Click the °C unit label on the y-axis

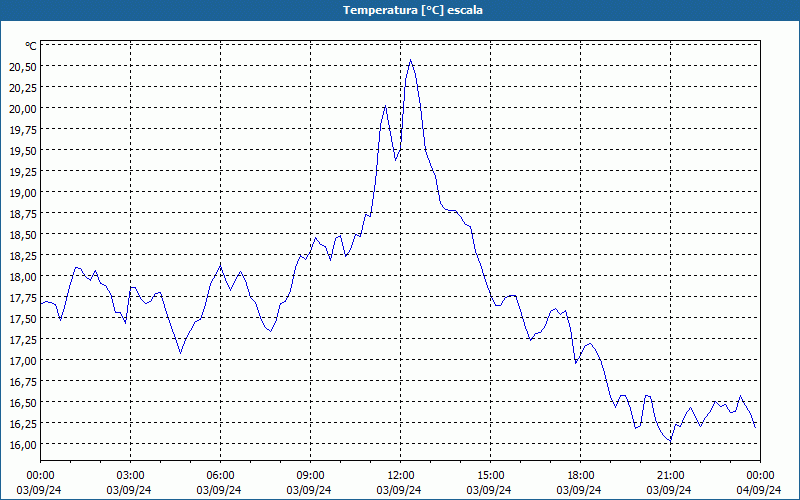tap(31, 46)
